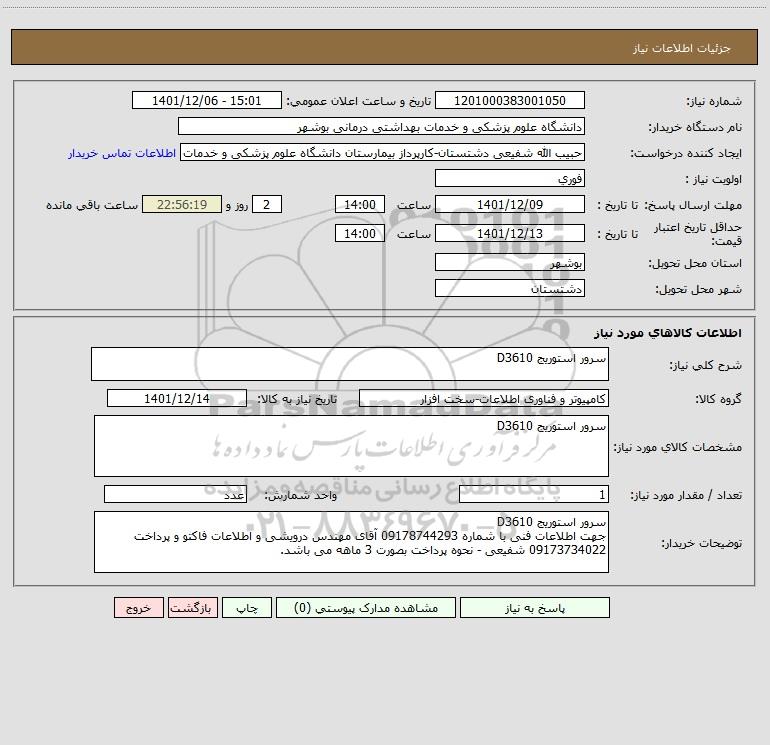The width and height of the screenshot is (770, 745).
Task: Open اطلاعات تماس خریدار link
Action: pos(122,153)
